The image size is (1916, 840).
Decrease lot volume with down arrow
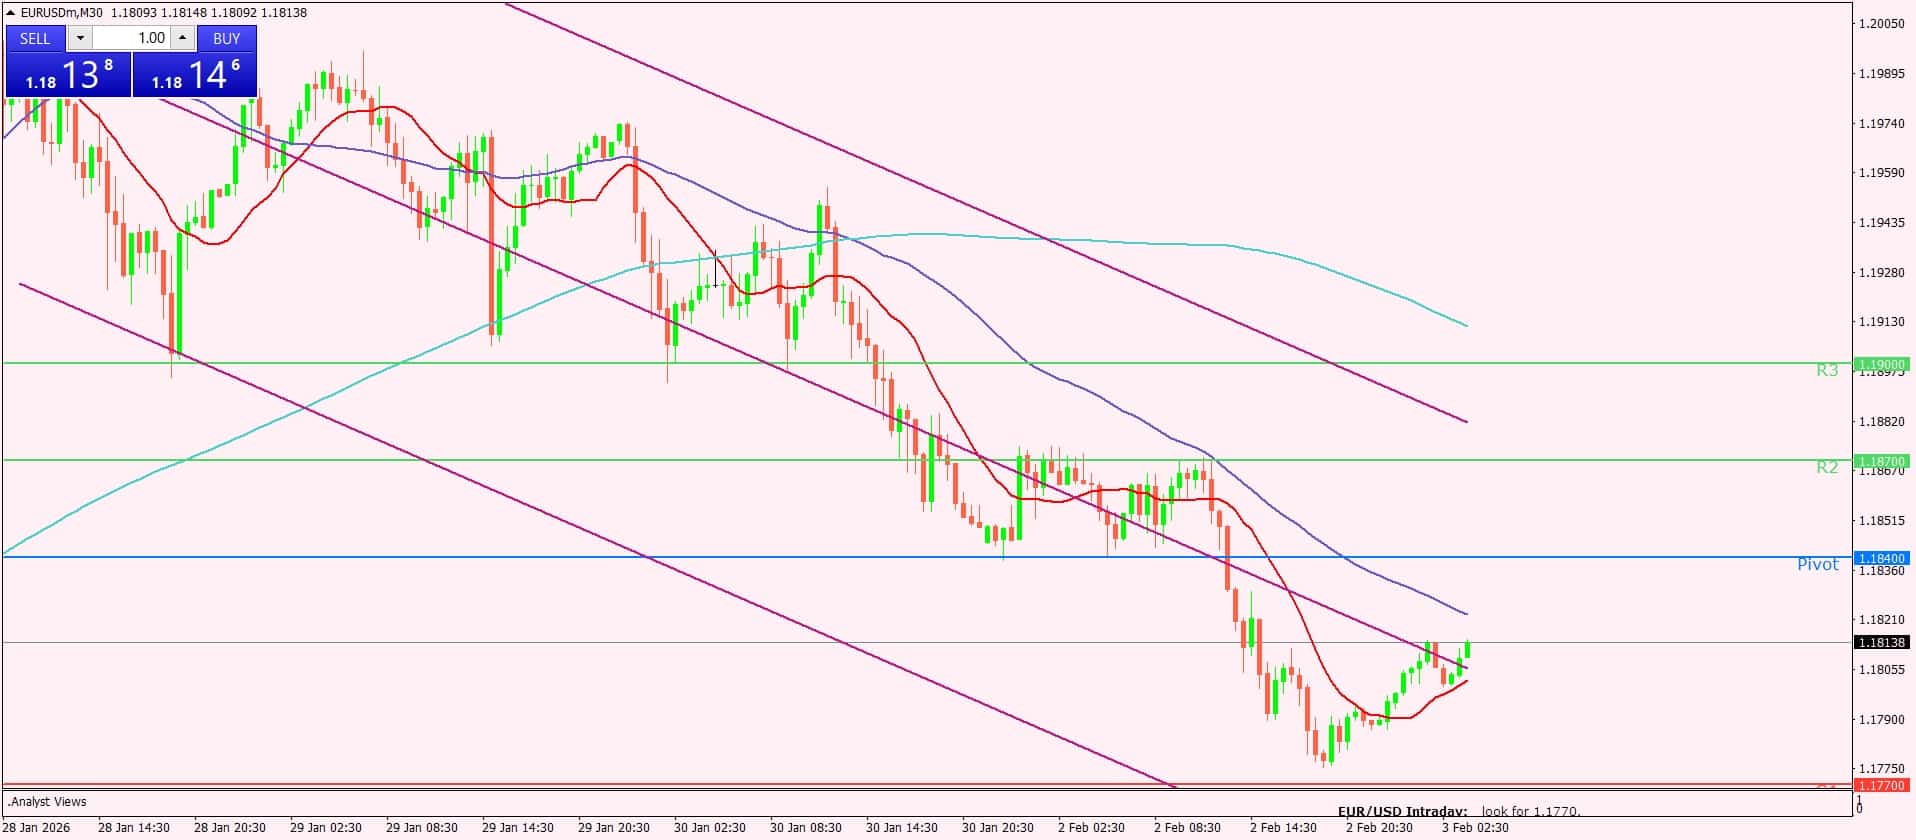pos(81,38)
